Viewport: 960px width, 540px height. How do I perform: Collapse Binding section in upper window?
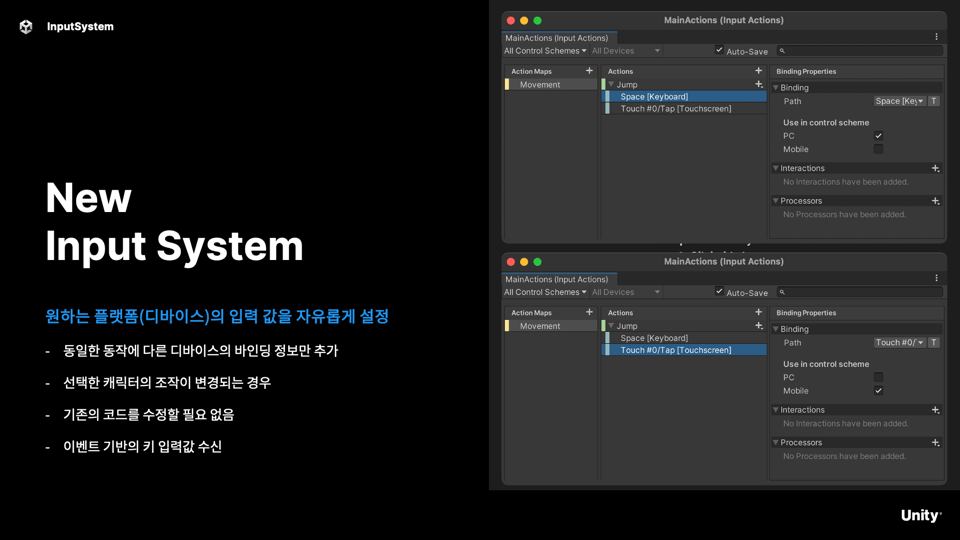click(x=776, y=88)
